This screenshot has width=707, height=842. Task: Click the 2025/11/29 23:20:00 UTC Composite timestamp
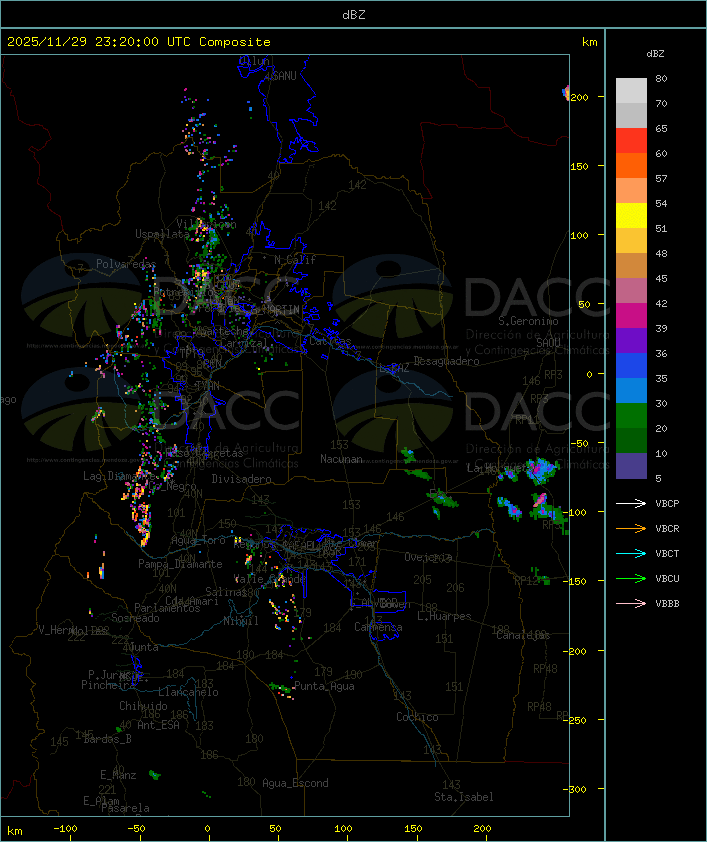pos(139,41)
